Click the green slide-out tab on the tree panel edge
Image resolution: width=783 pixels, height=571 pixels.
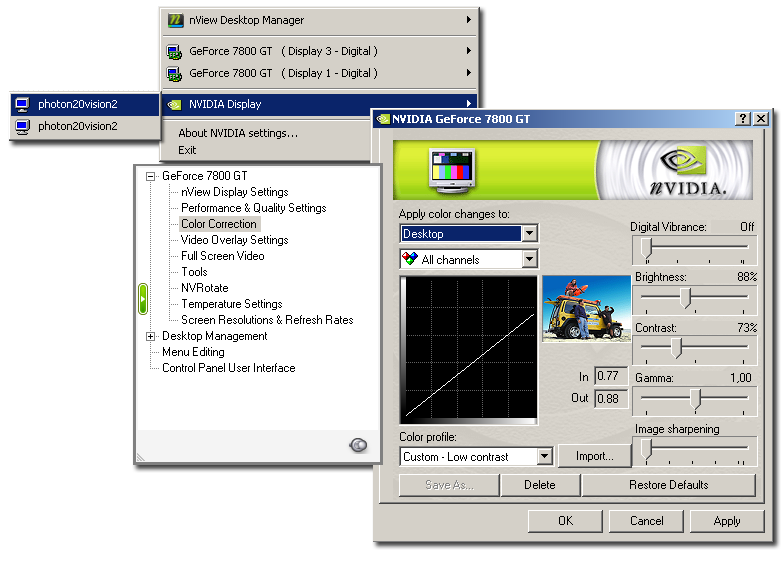pyautogui.click(x=143, y=299)
